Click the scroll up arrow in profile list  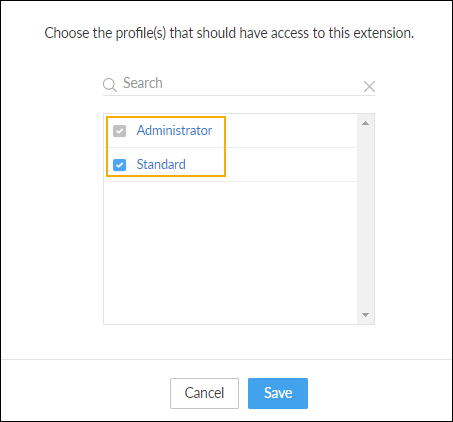365,123
